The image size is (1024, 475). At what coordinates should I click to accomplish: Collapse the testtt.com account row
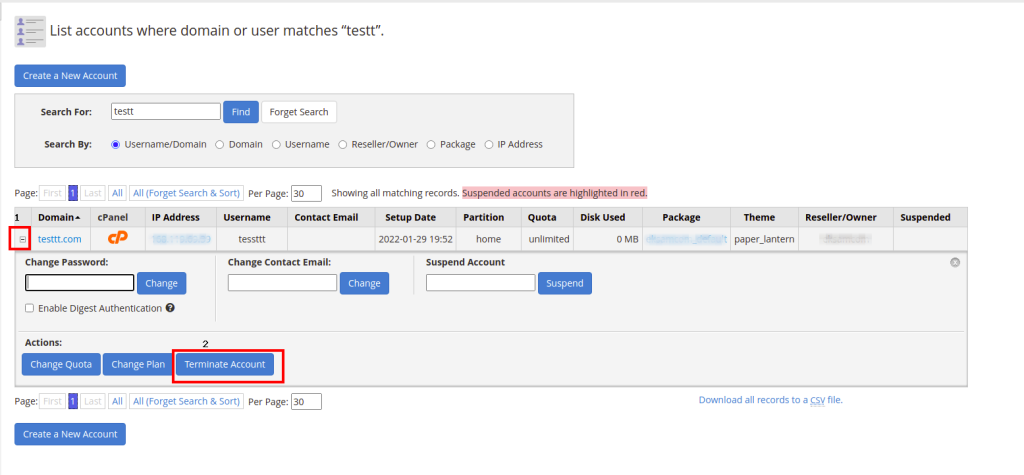tap(23, 240)
